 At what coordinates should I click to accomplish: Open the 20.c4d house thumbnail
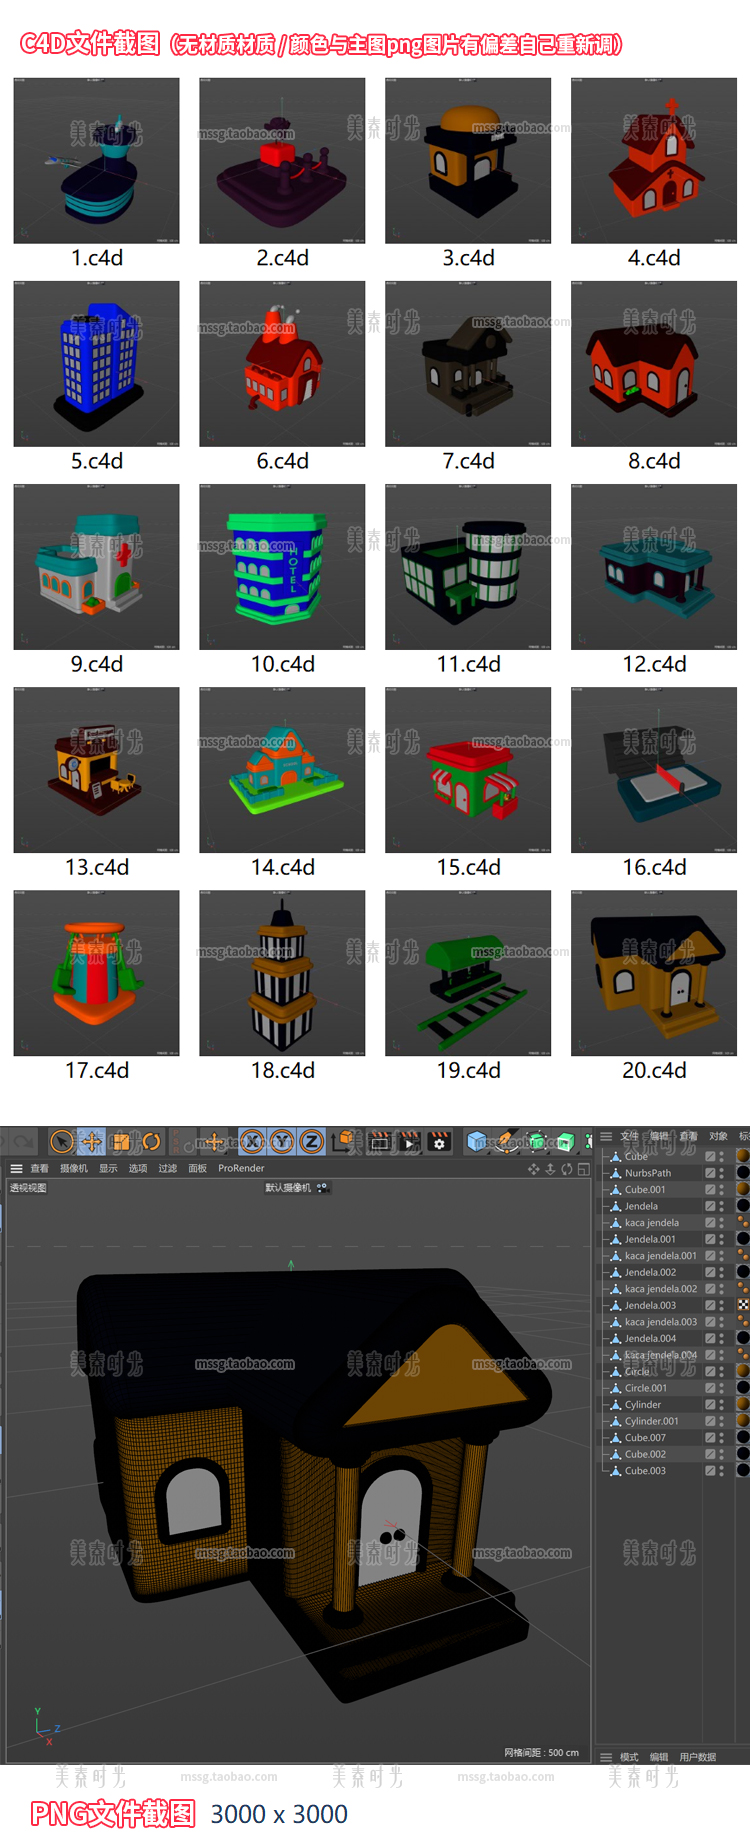[654, 973]
